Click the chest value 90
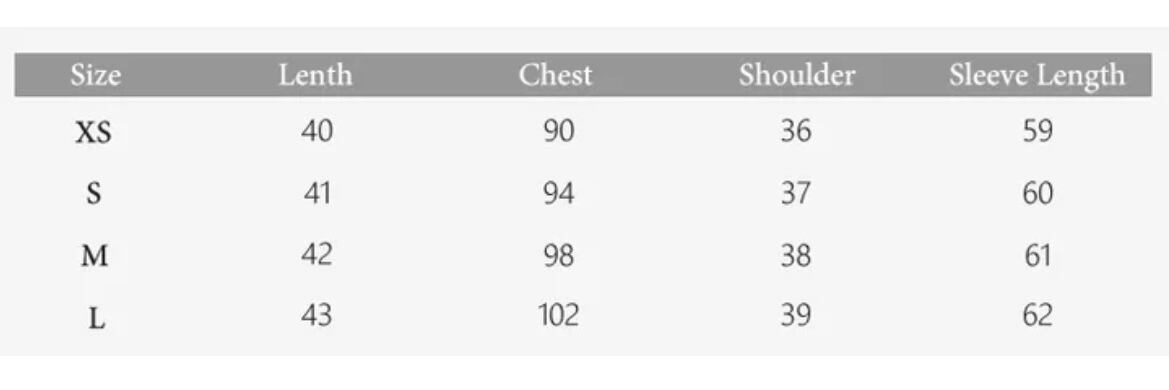The height and width of the screenshot is (390, 1169). click(x=558, y=132)
